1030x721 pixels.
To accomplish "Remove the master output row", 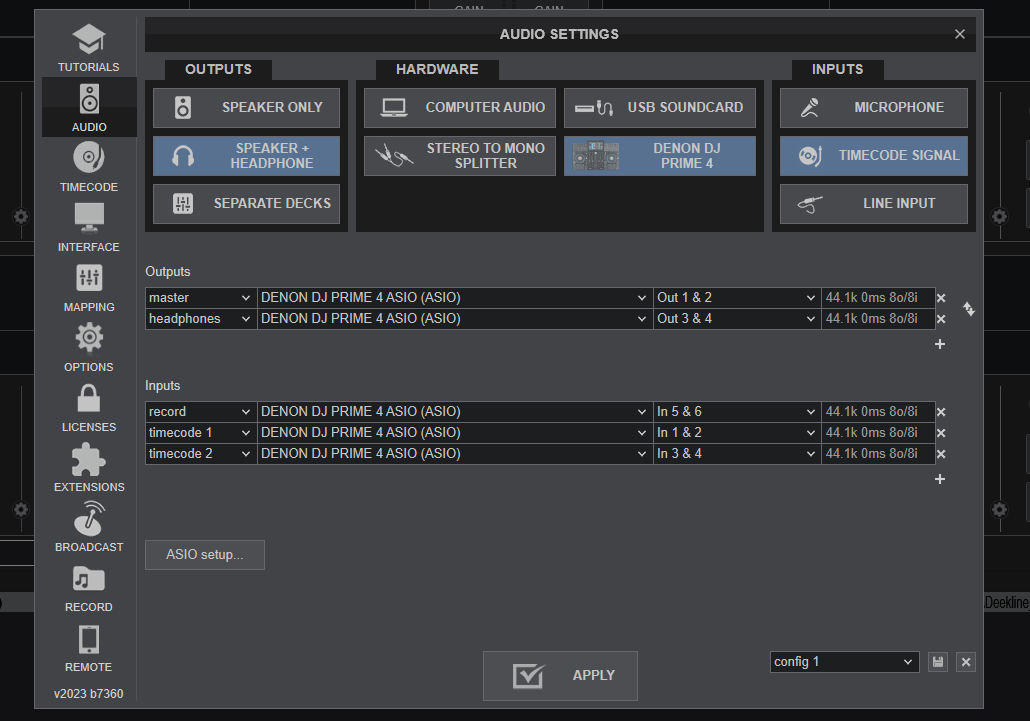I will pos(941,298).
